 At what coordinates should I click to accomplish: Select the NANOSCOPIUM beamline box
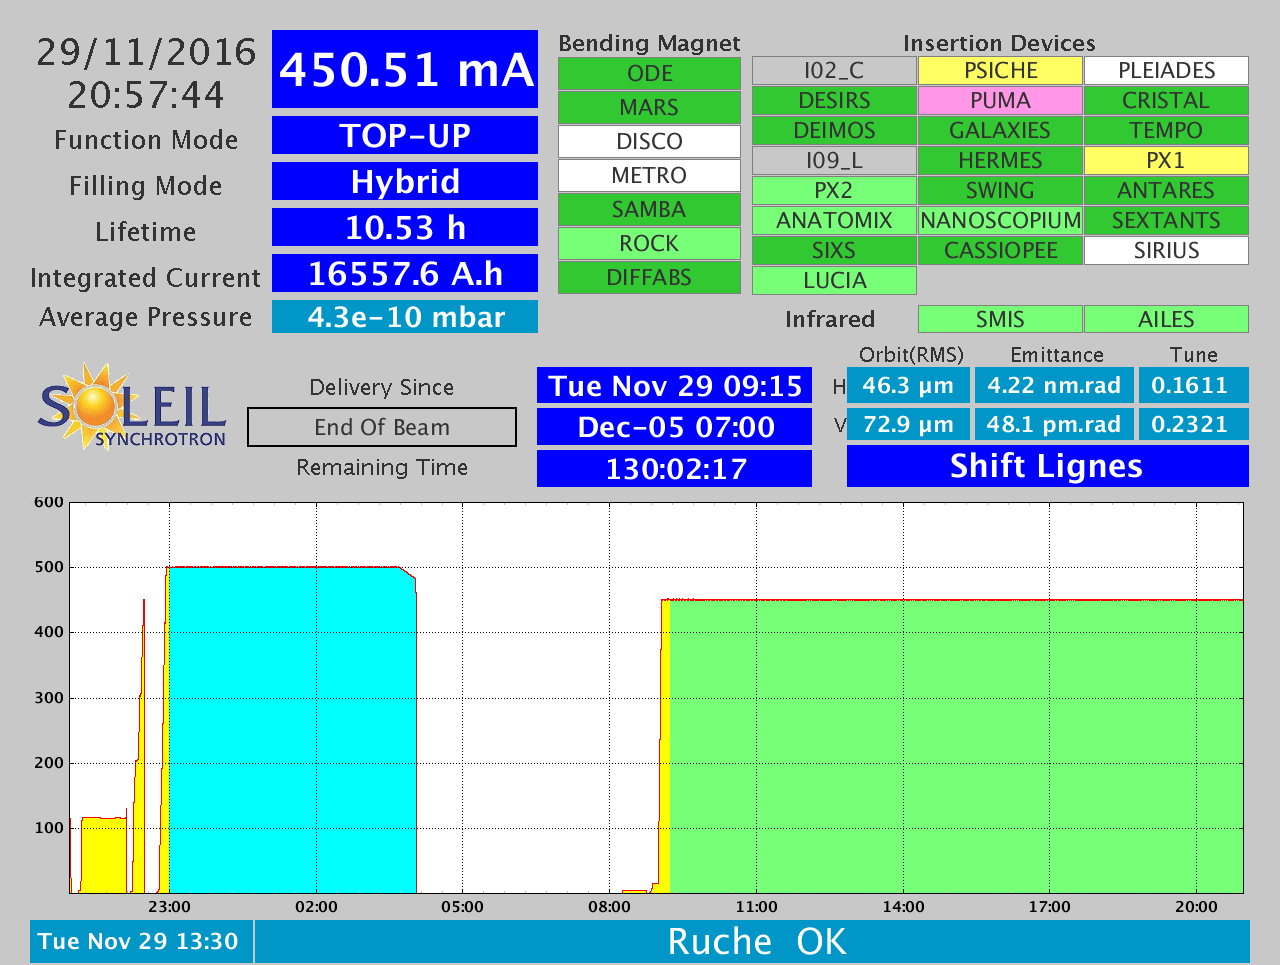click(1000, 221)
